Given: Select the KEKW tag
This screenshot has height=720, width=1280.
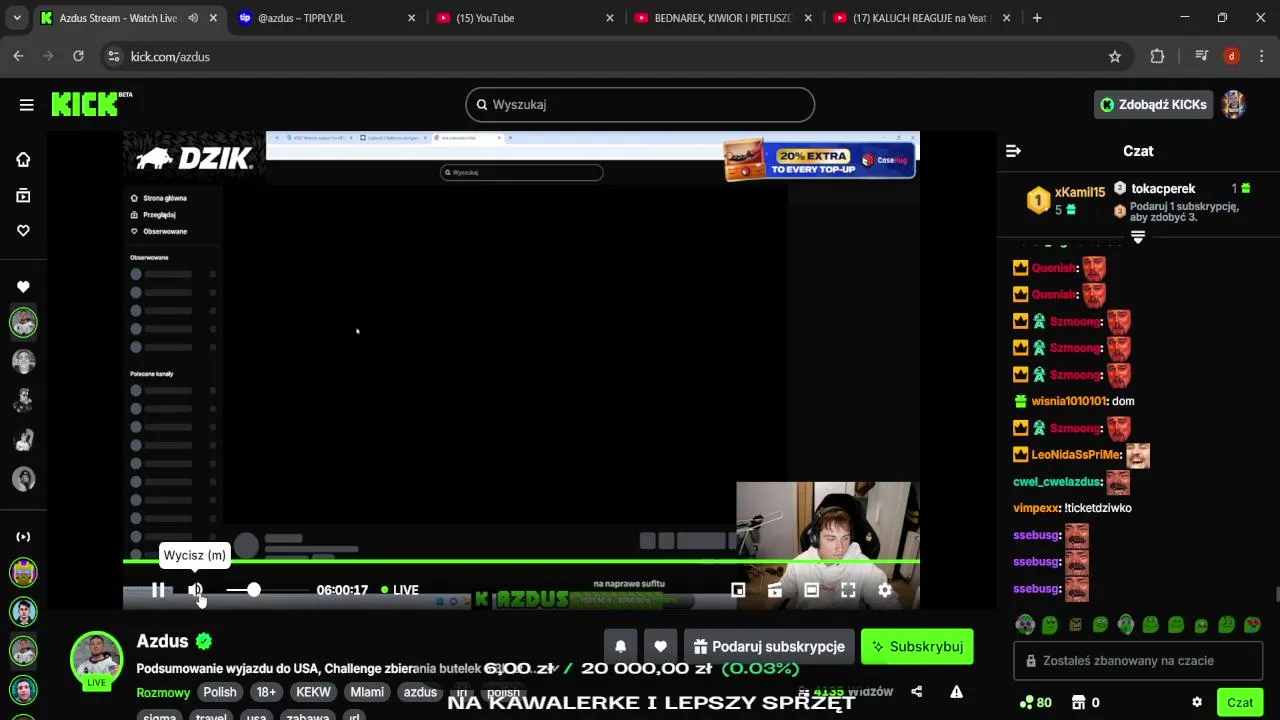Looking at the screenshot, I should point(313,692).
